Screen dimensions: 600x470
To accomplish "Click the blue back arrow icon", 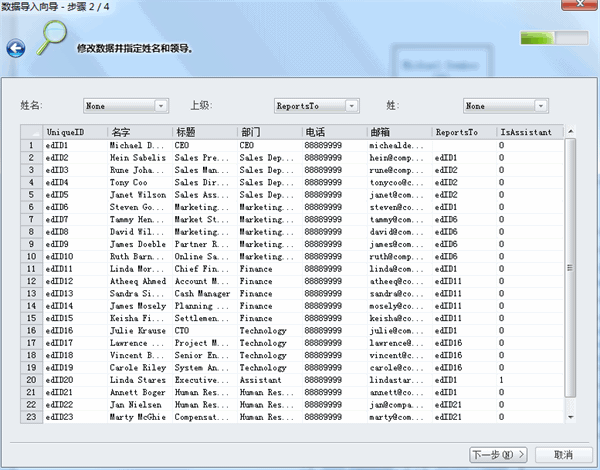I will [15, 47].
